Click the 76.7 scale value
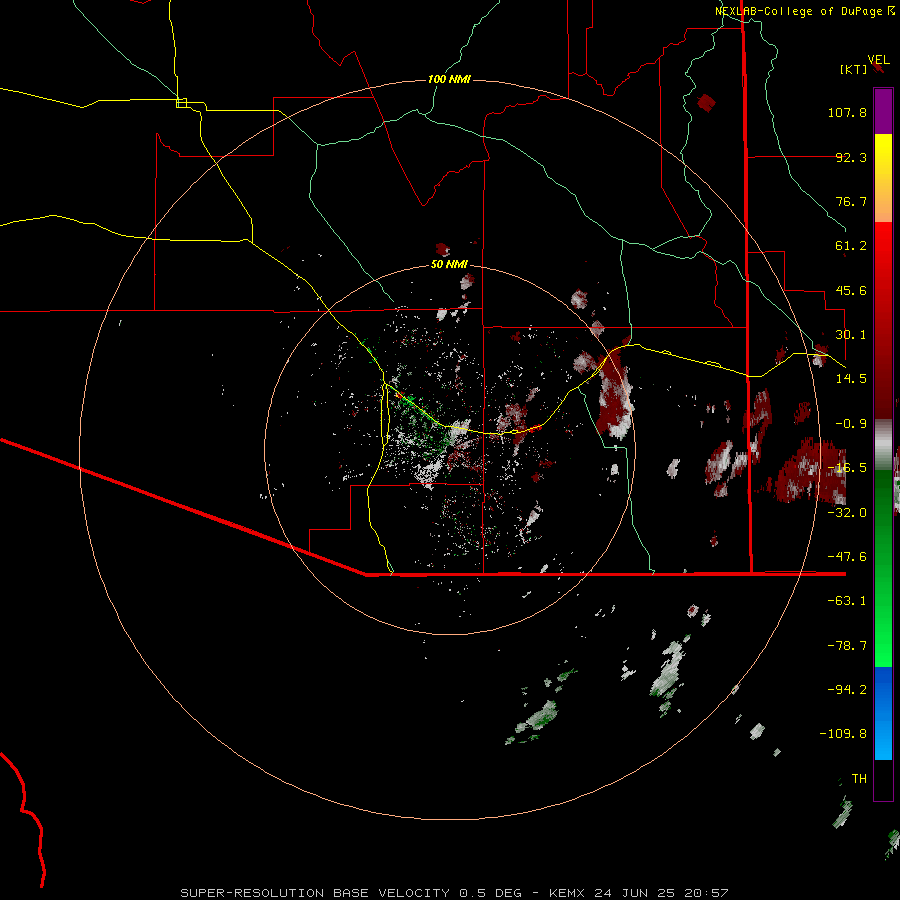Image resolution: width=900 pixels, height=900 pixels. (x=851, y=201)
